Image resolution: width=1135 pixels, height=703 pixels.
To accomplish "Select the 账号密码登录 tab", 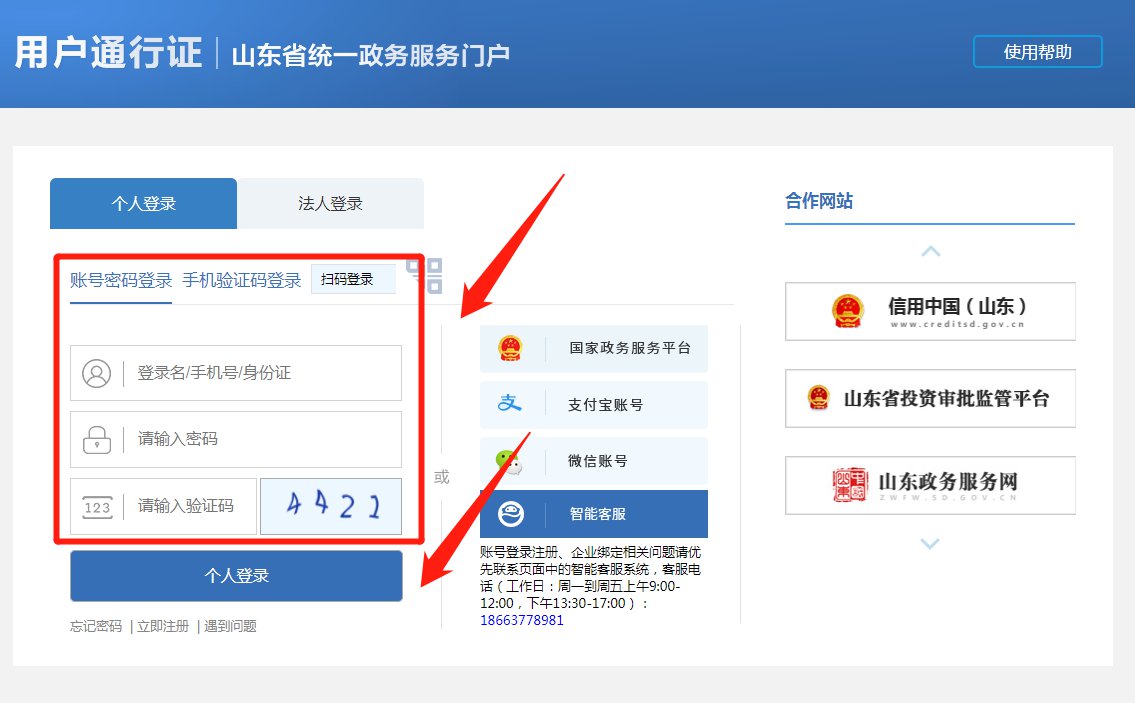I will [x=121, y=280].
